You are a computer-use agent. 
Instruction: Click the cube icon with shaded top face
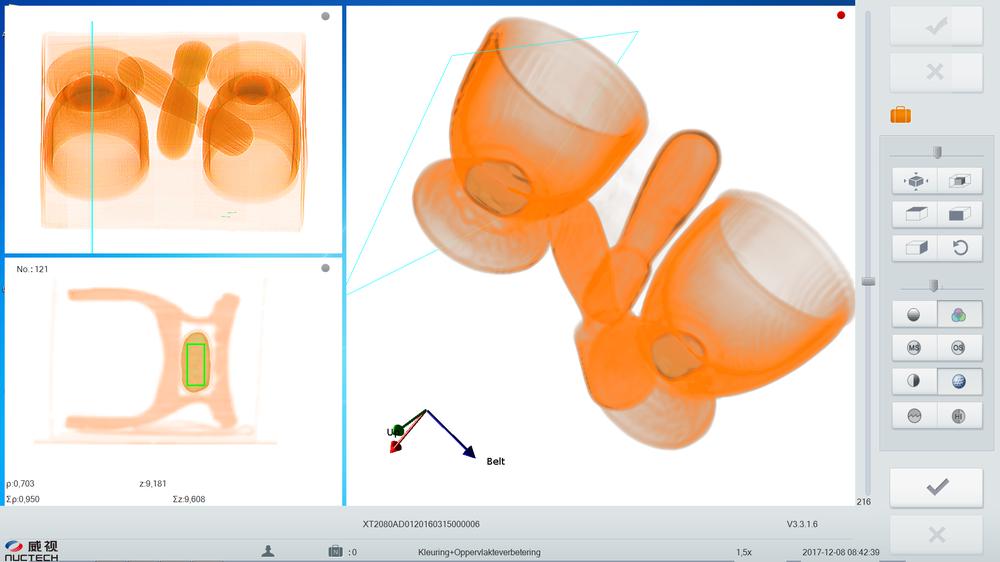click(x=914, y=214)
